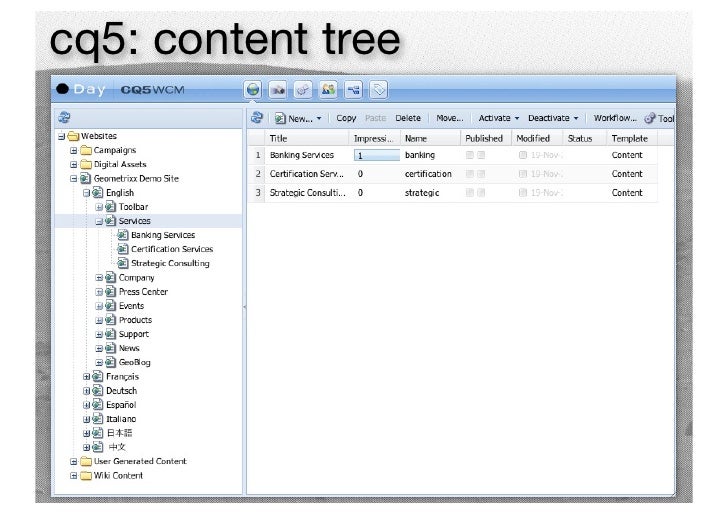Select the News page in tree

click(x=129, y=348)
